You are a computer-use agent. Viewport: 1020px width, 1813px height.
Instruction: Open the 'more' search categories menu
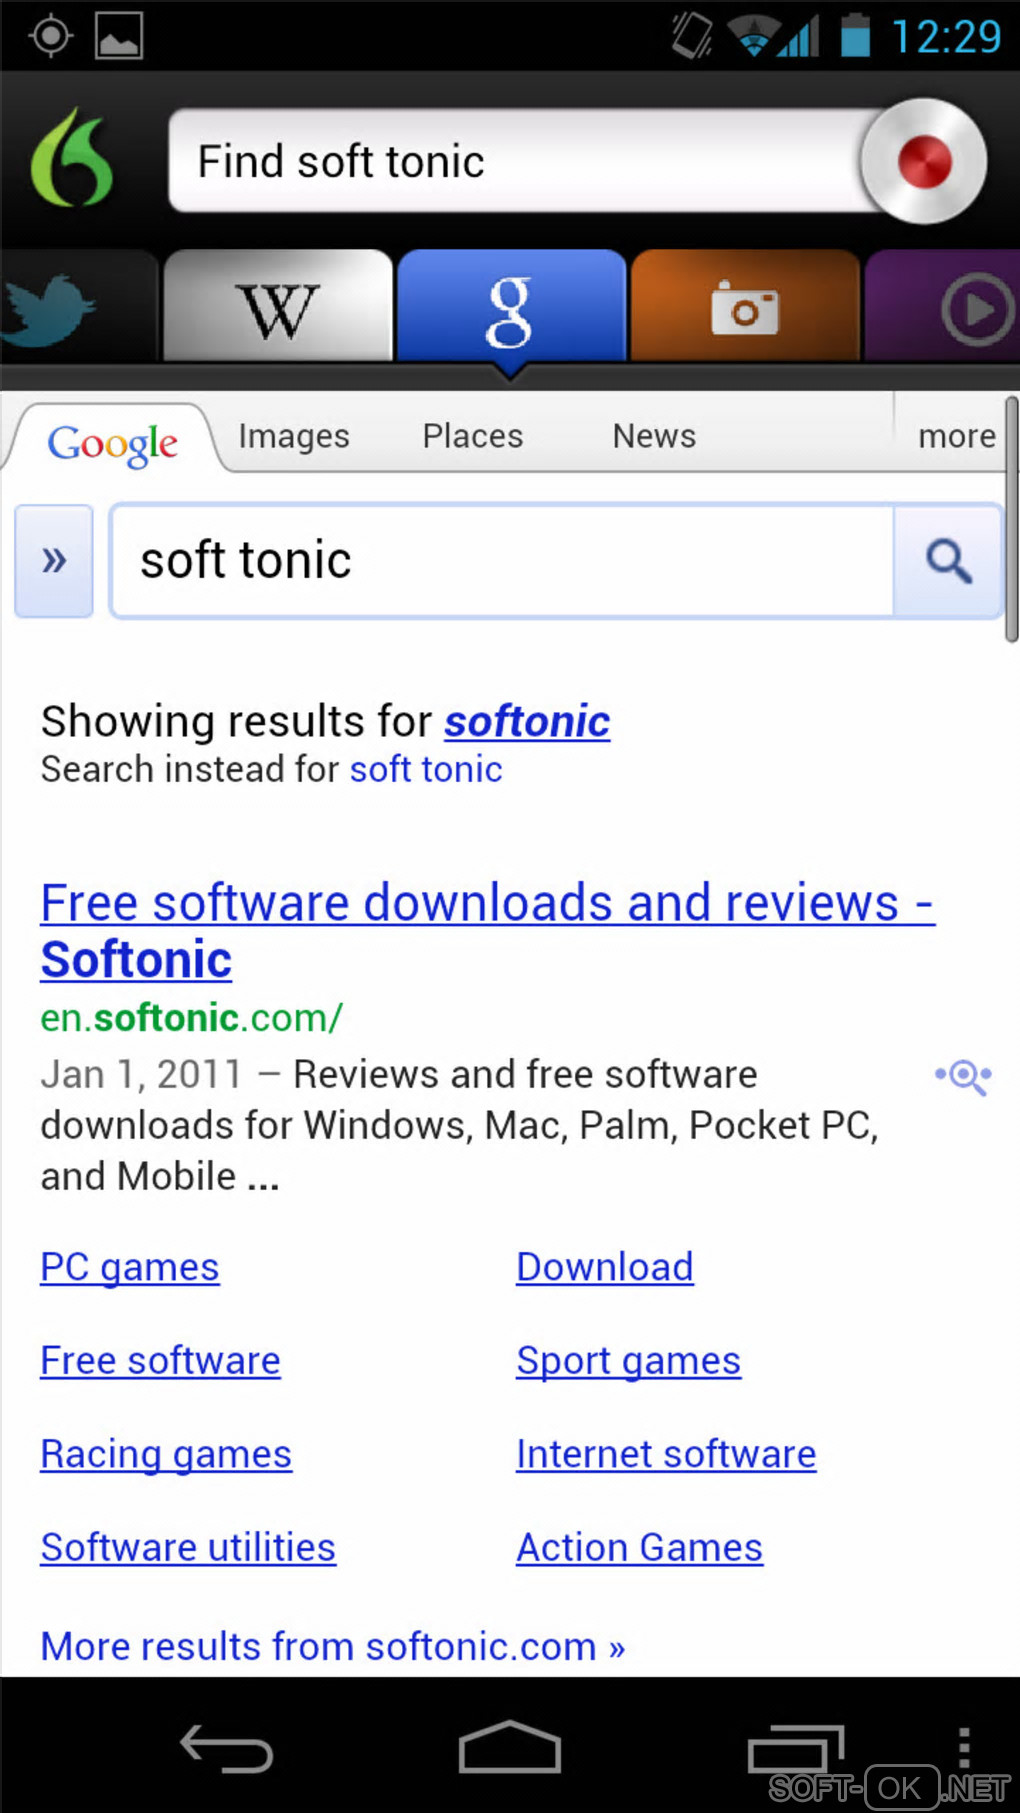pyautogui.click(x=956, y=436)
